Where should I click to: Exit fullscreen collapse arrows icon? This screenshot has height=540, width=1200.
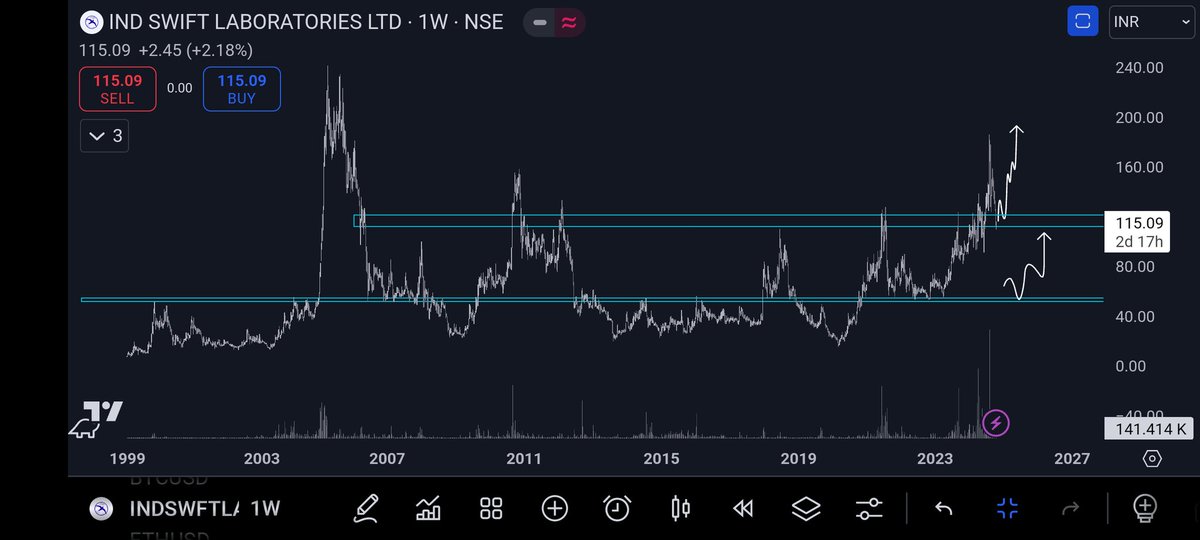(1007, 508)
